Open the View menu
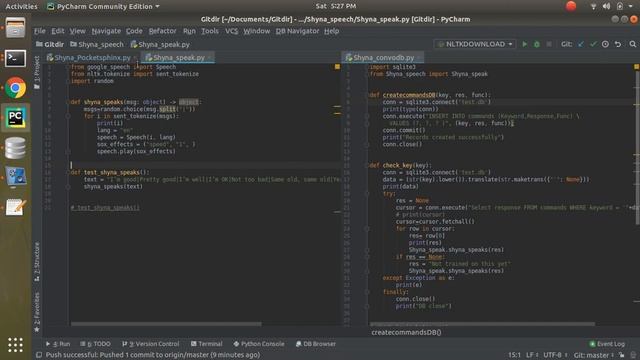 coord(78,31)
